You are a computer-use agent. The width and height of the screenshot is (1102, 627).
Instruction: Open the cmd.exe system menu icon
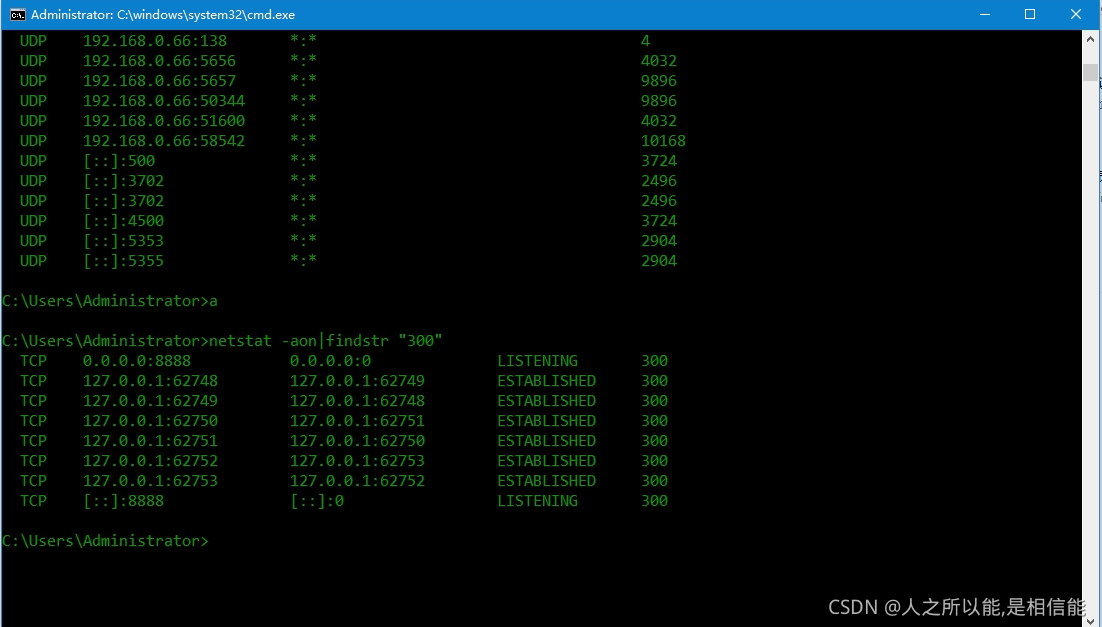click(x=18, y=15)
